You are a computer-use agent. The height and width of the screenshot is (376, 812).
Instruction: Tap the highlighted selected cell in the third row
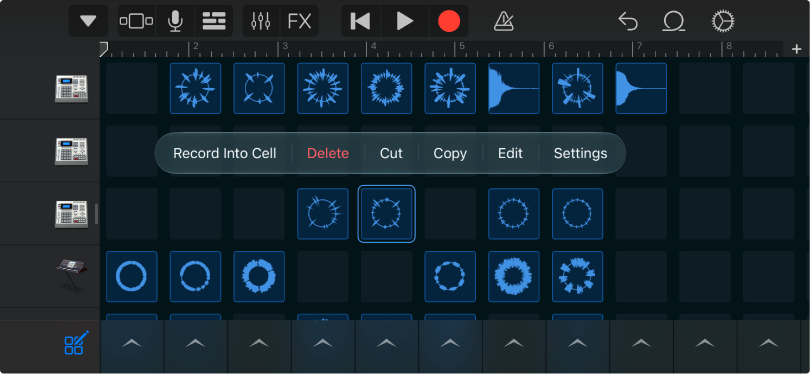[x=386, y=214]
